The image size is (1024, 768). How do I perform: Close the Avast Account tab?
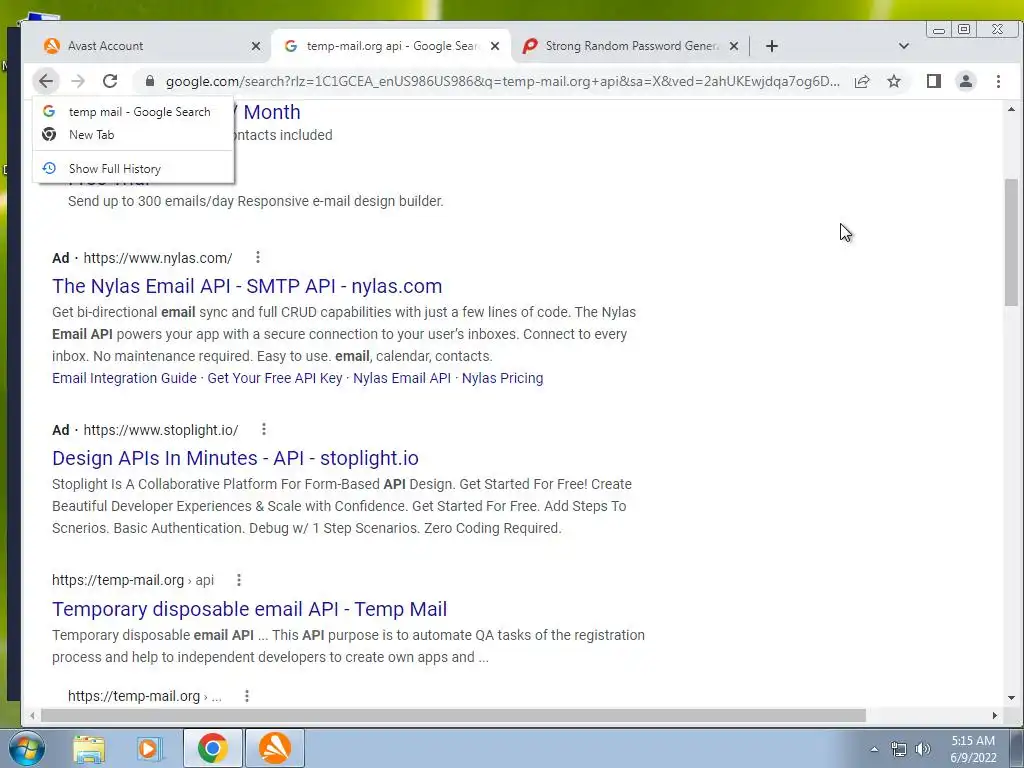point(255,46)
